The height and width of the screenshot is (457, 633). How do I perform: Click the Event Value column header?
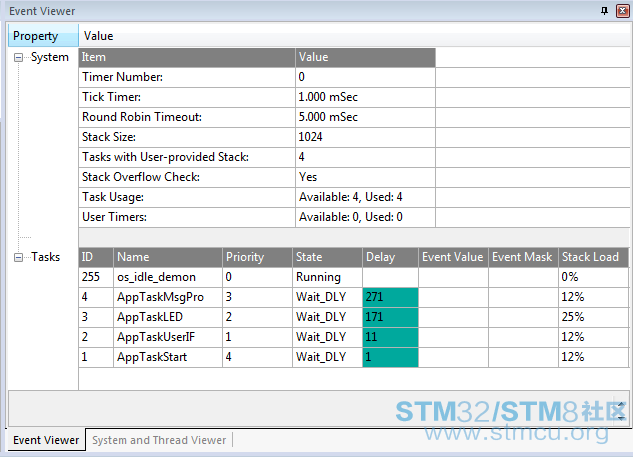tap(453, 257)
